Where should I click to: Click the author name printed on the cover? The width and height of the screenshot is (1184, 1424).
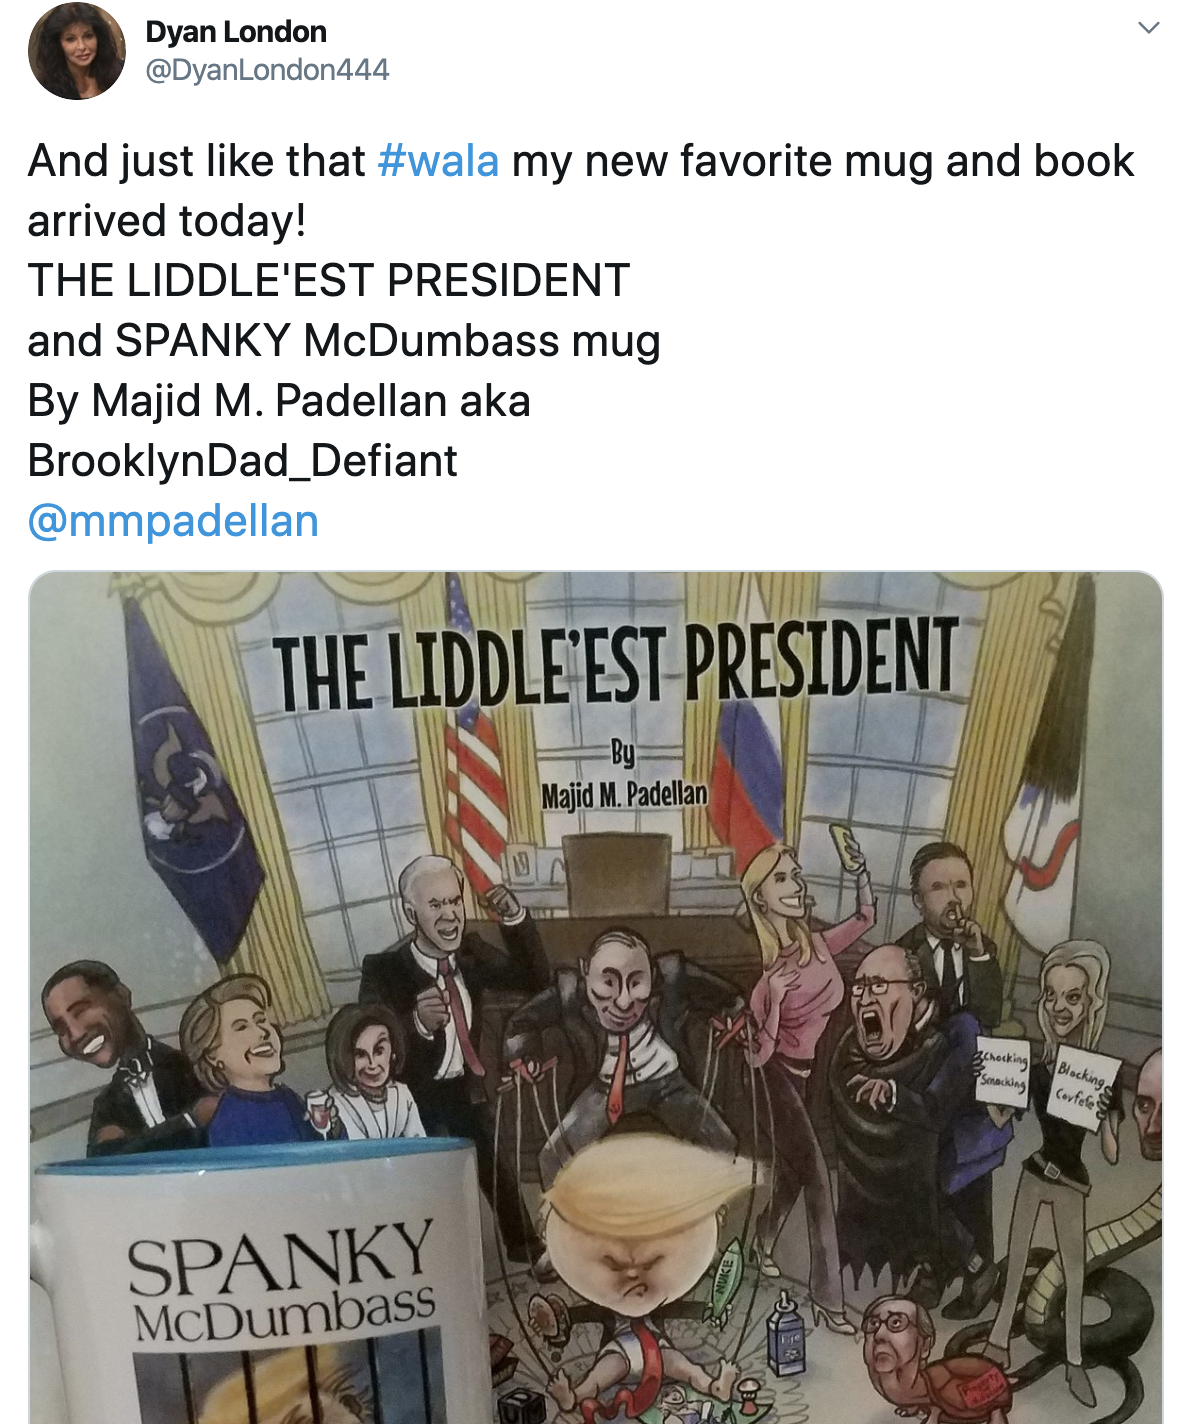[624, 795]
